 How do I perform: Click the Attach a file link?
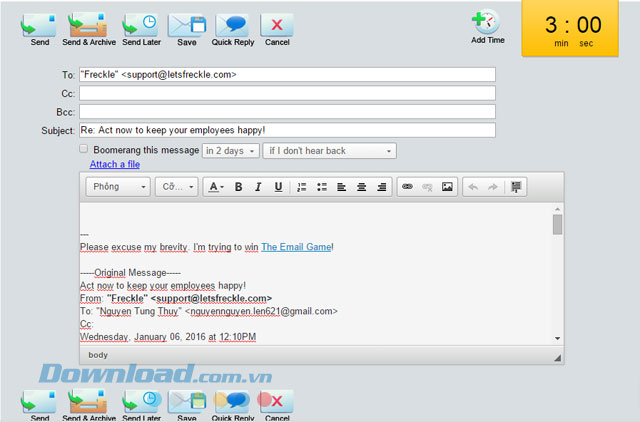(x=115, y=164)
